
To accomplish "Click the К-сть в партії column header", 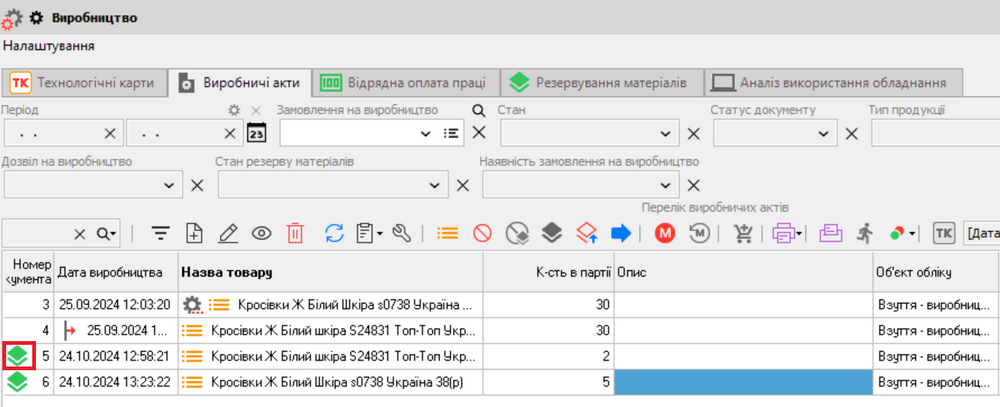I will point(548,272).
